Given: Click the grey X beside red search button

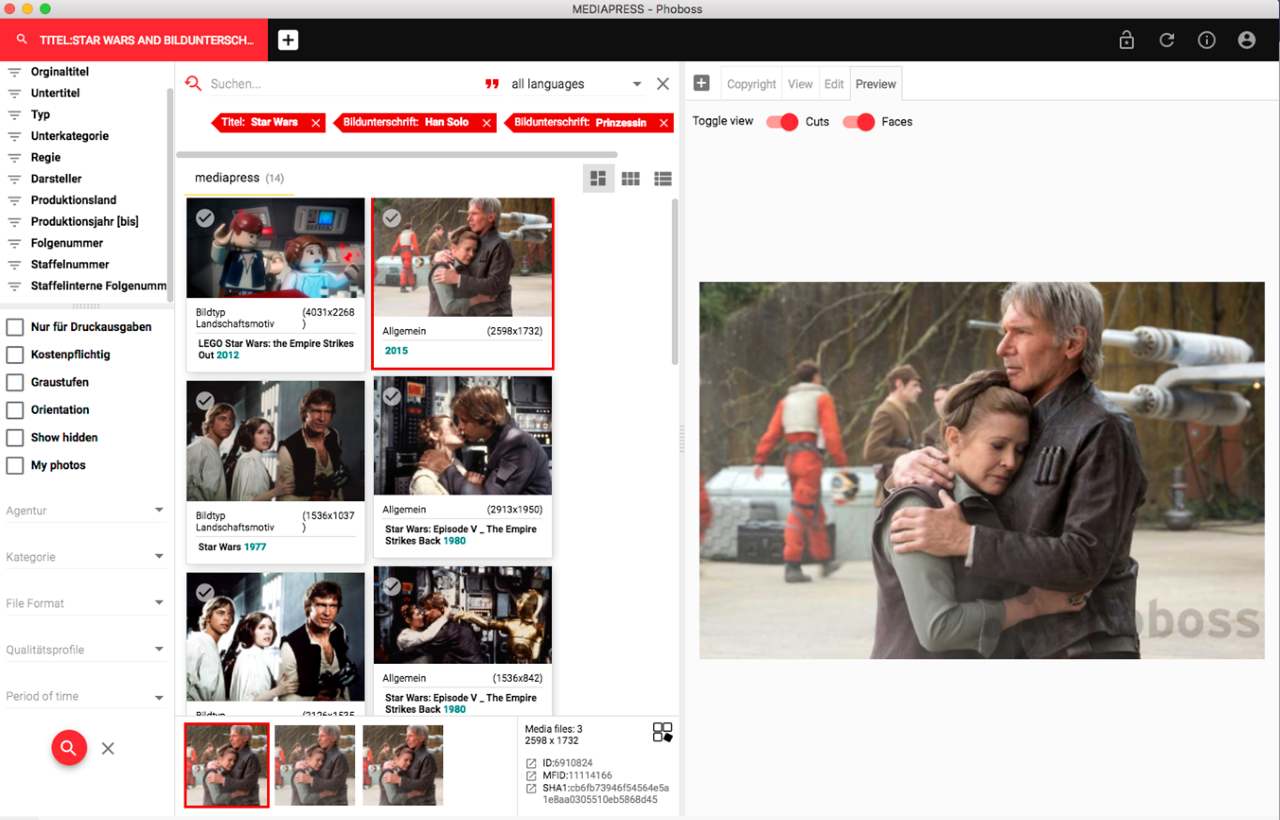Looking at the screenshot, I should pos(108,748).
